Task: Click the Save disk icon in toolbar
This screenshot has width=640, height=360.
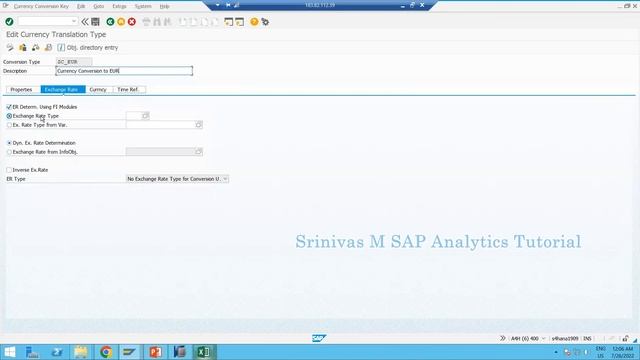Action: pos(96,22)
